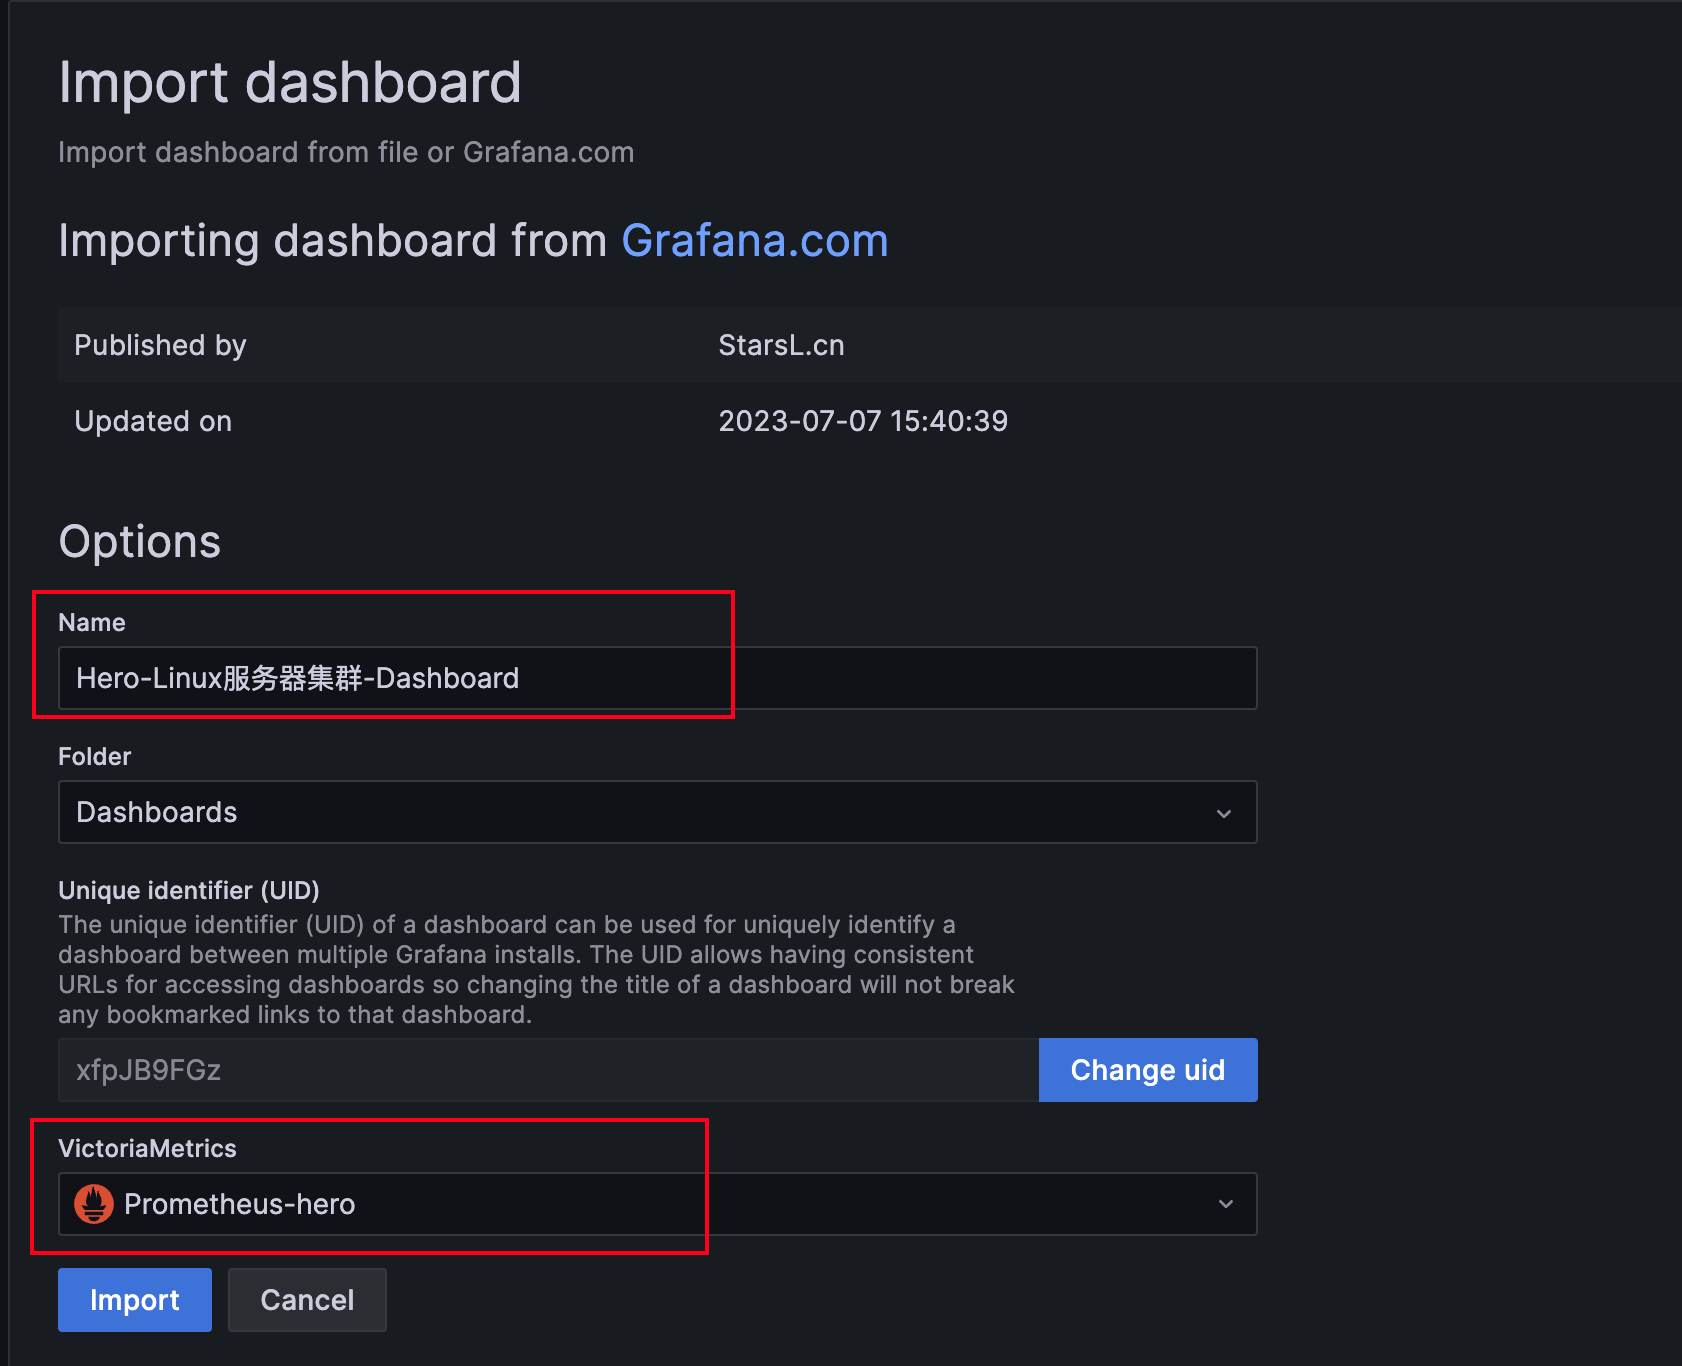
Task: Click the Options heading
Action: [x=140, y=542]
